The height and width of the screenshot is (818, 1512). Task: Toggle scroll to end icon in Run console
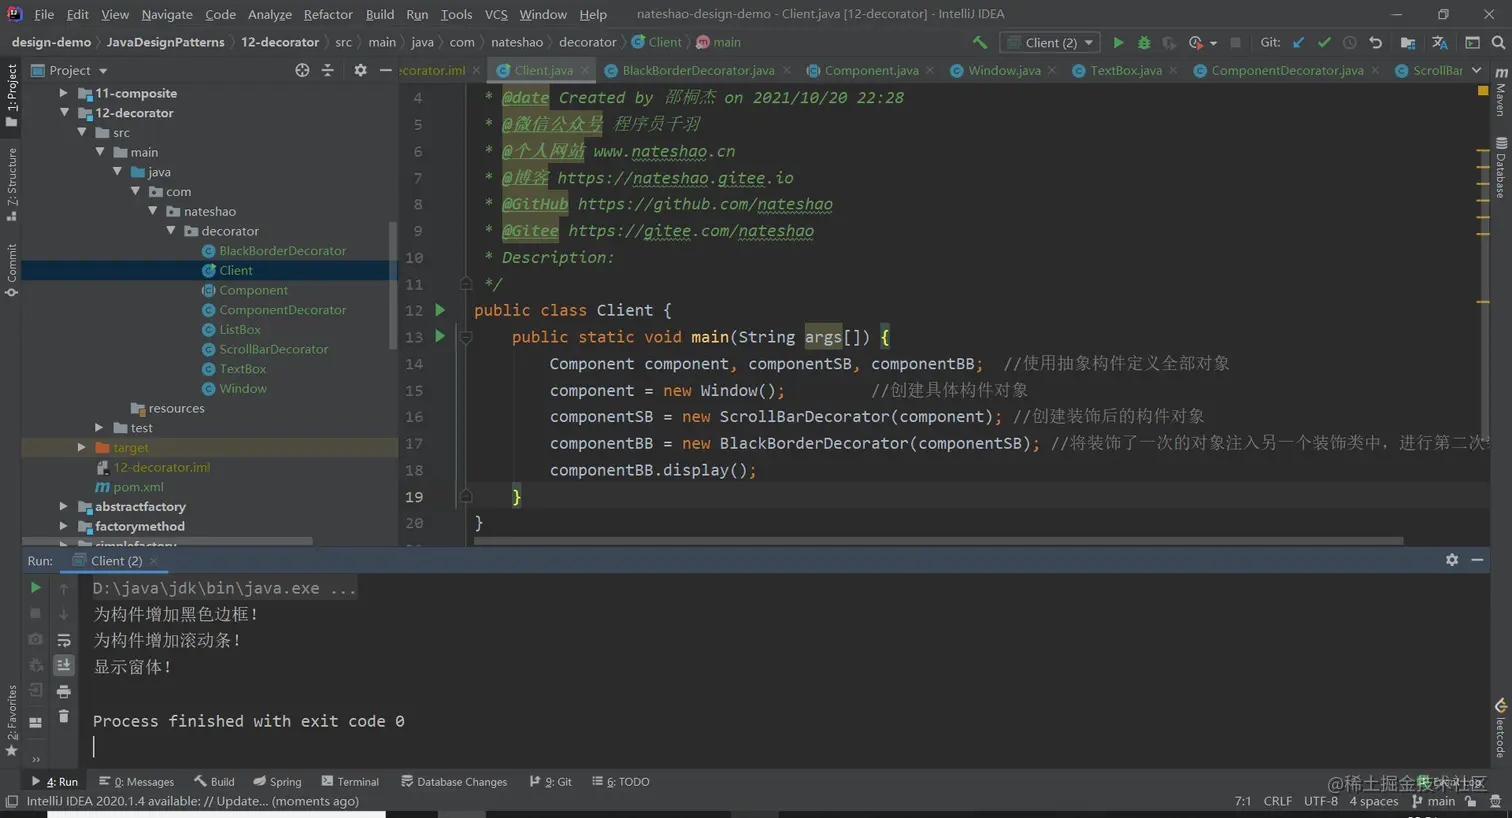64,665
